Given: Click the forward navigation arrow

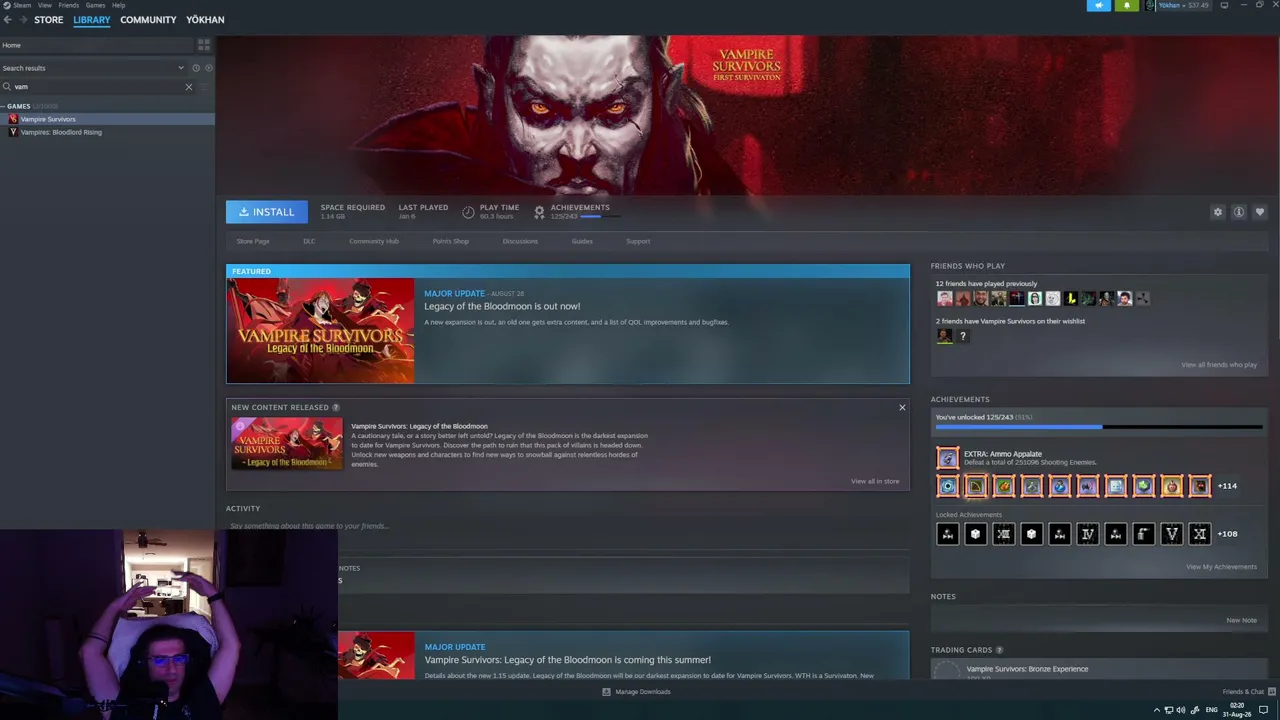Looking at the screenshot, I should point(22,20).
